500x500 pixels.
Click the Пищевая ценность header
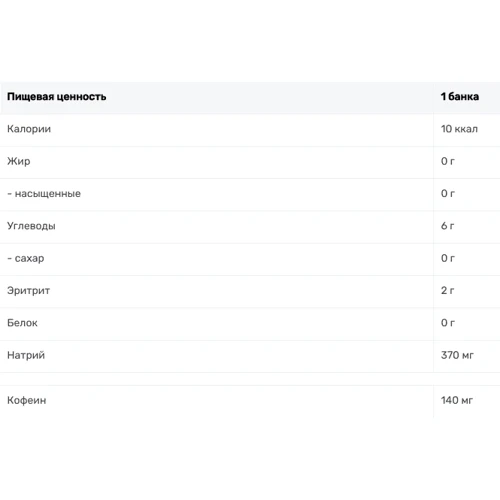pos(57,97)
